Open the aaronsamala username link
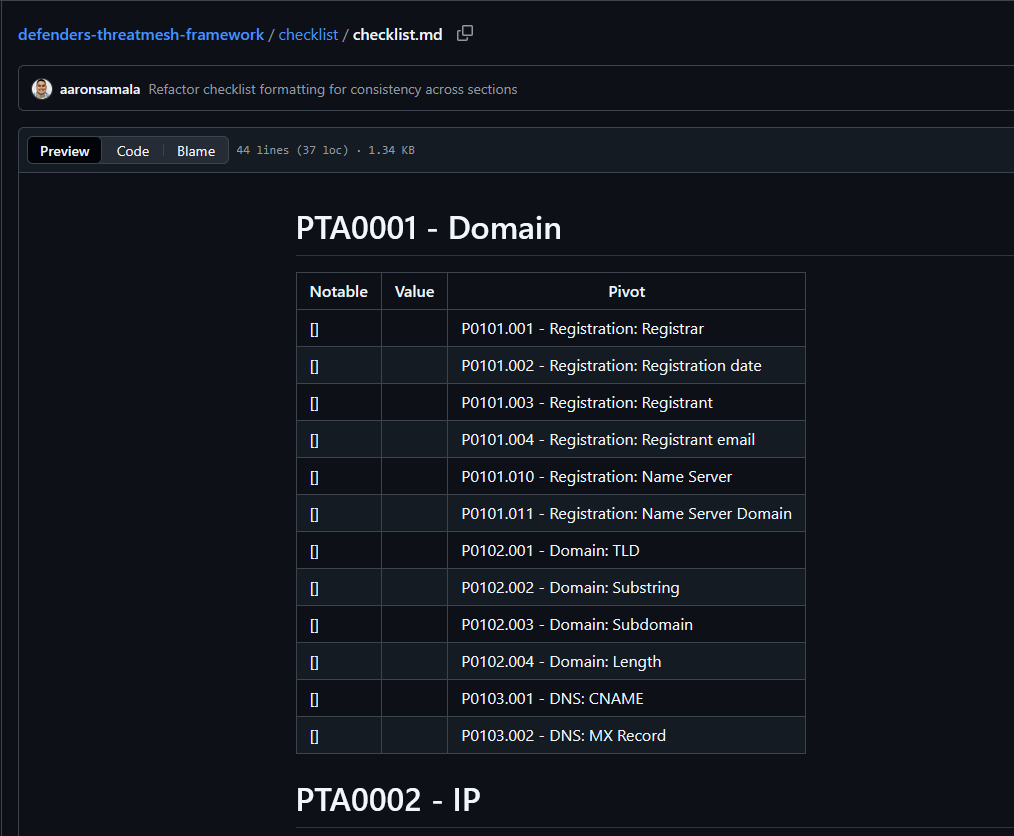Image resolution: width=1014 pixels, height=836 pixels. 100,89
